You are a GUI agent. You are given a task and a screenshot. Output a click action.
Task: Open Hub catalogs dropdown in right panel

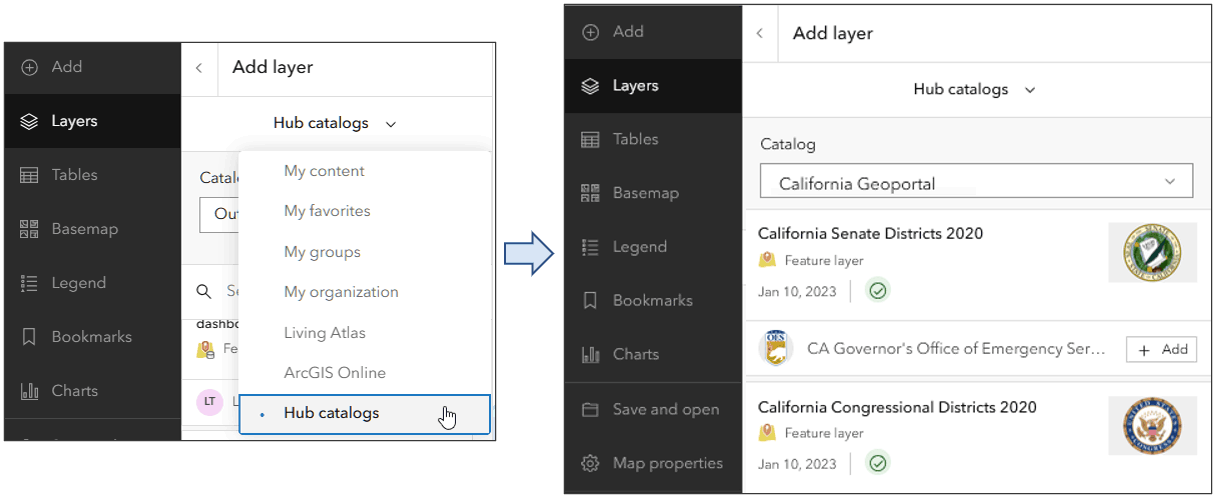[974, 89]
